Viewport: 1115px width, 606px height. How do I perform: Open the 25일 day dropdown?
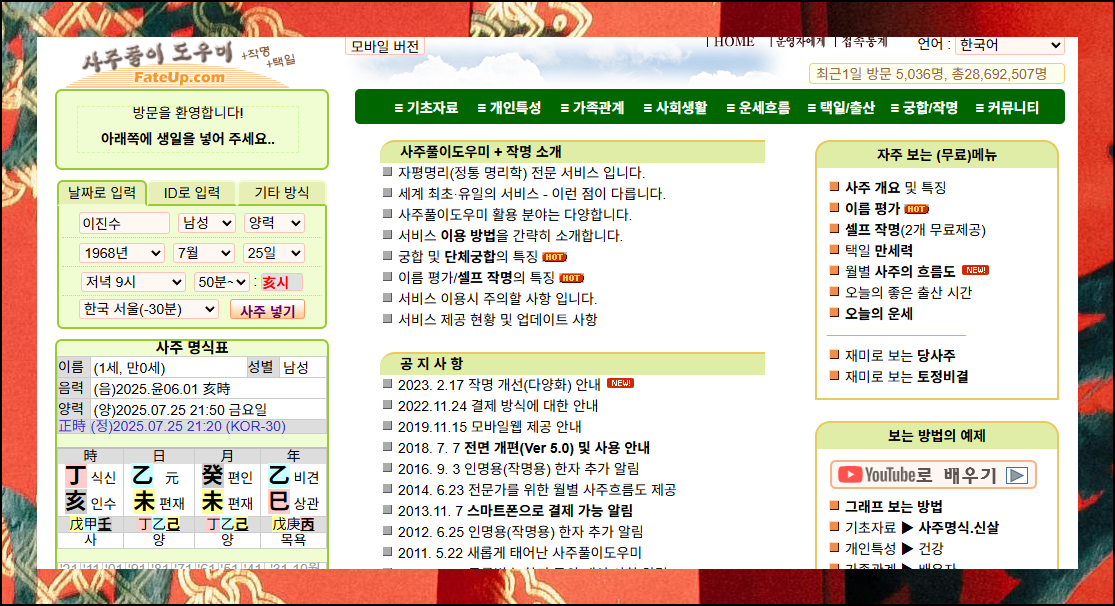coord(274,253)
